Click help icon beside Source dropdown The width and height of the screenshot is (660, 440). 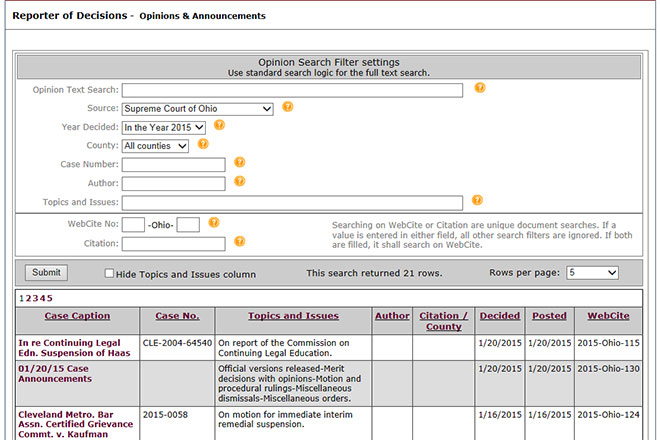(x=287, y=107)
